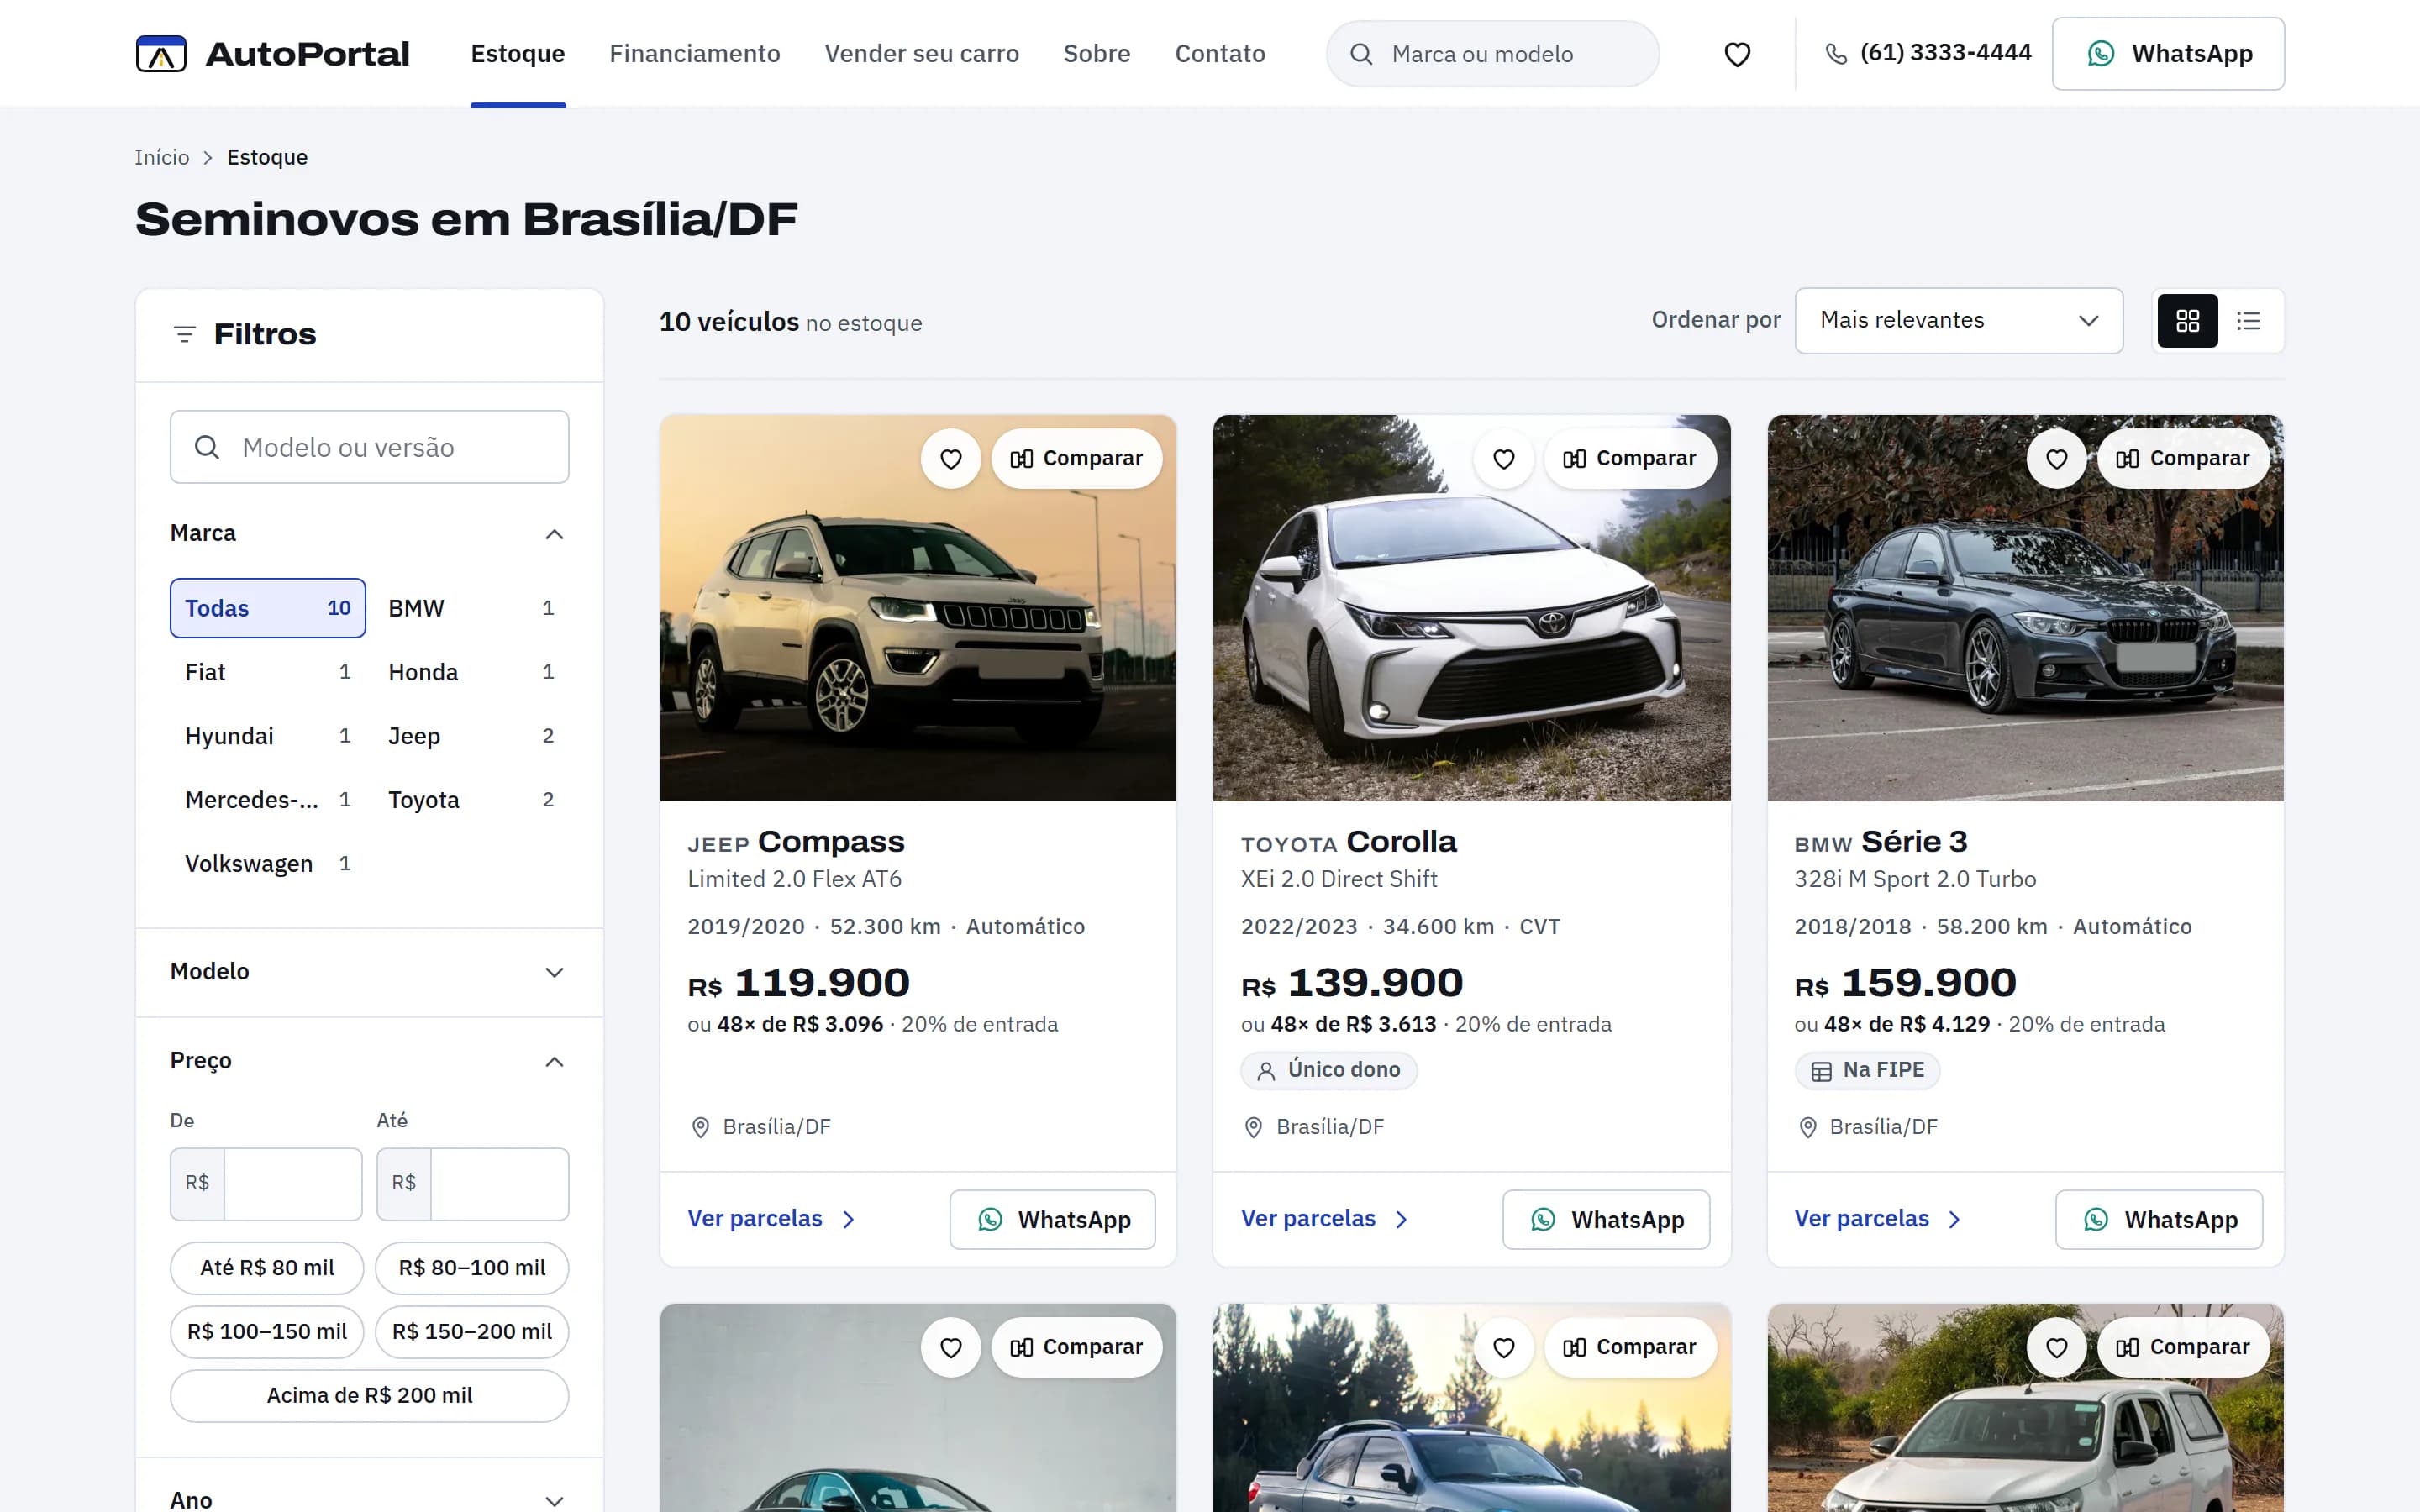The height and width of the screenshot is (1512, 2420).
Task: Open favorites heart icon in header
Action: (x=1737, y=54)
